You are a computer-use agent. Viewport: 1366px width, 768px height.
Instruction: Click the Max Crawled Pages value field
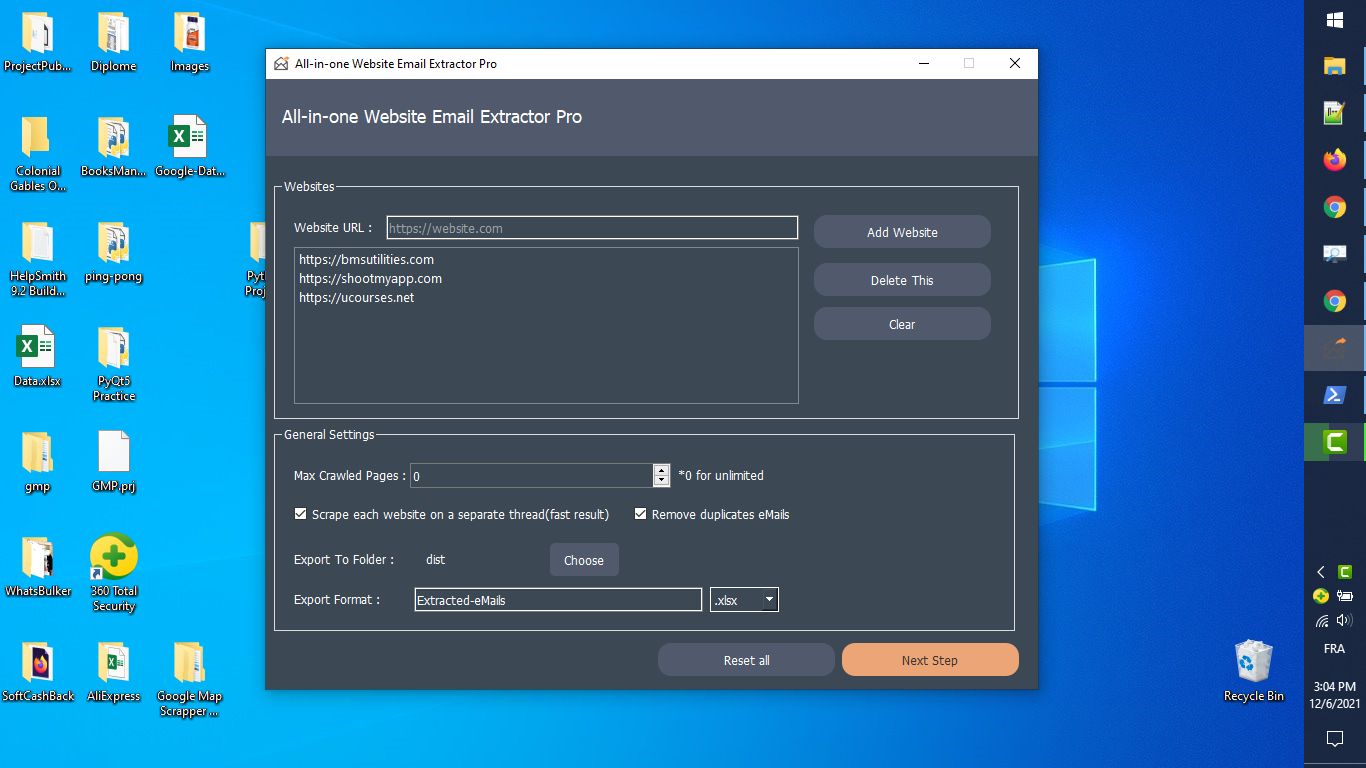point(531,475)
